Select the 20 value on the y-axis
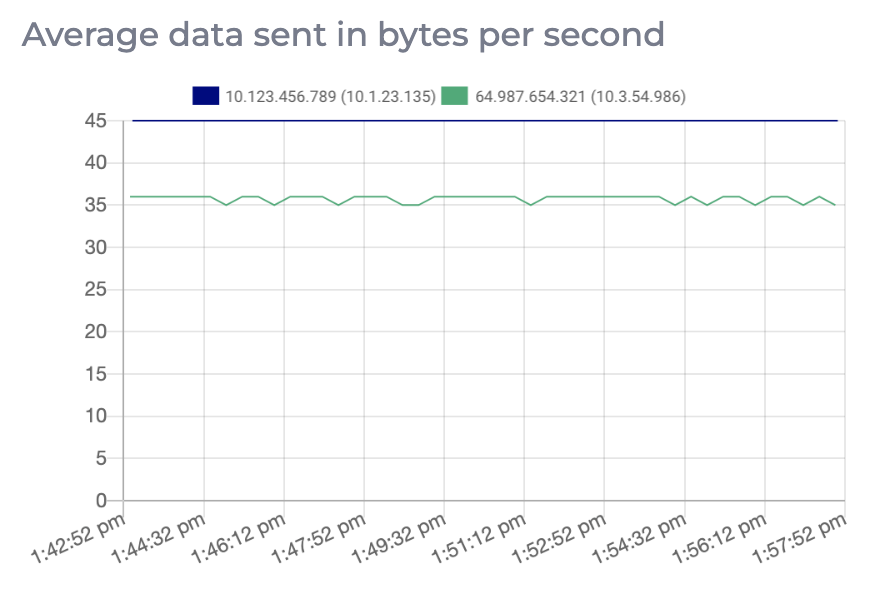 [95, 332]
